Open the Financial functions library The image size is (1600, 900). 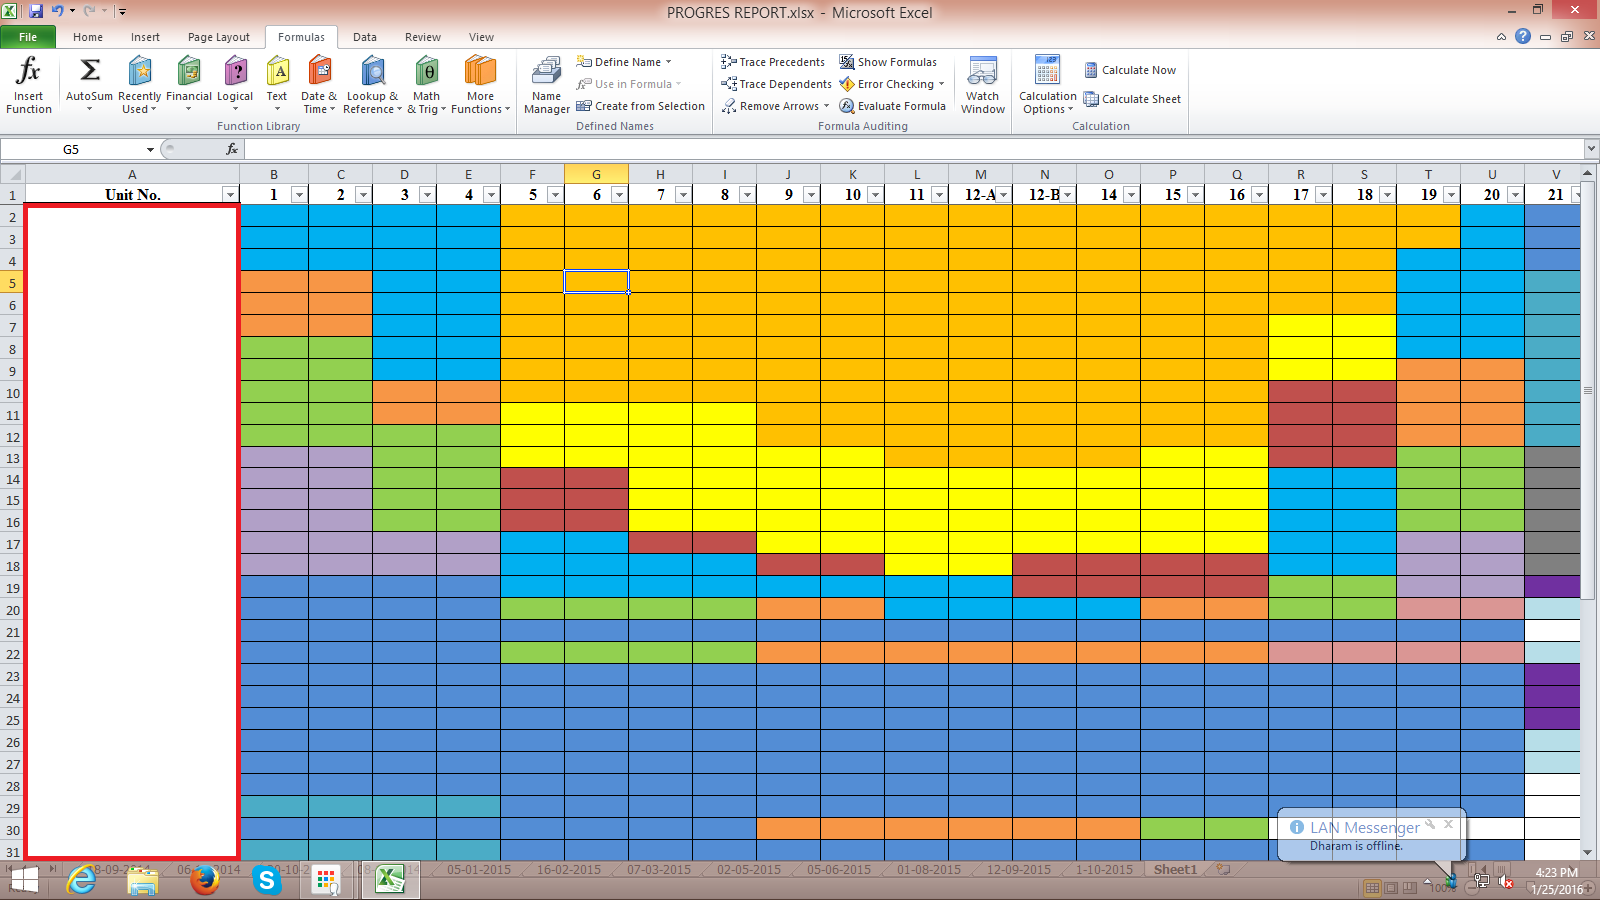188,72
